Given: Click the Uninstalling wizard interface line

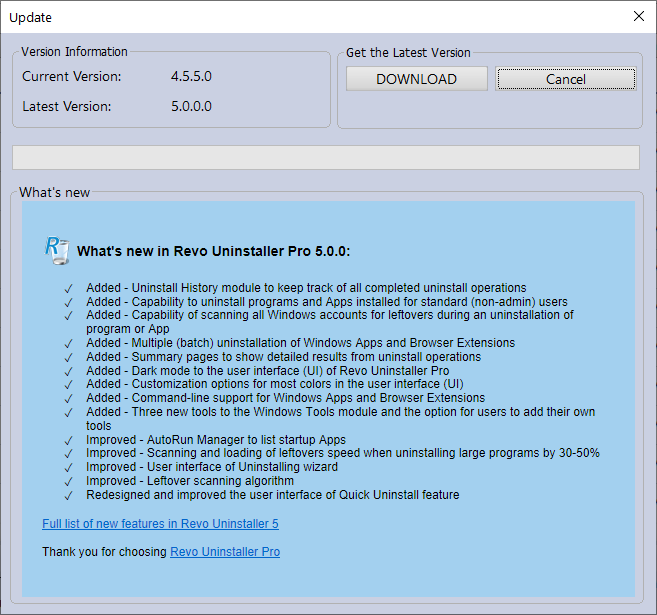Looking at the screenshot, I should click(212, 467).
